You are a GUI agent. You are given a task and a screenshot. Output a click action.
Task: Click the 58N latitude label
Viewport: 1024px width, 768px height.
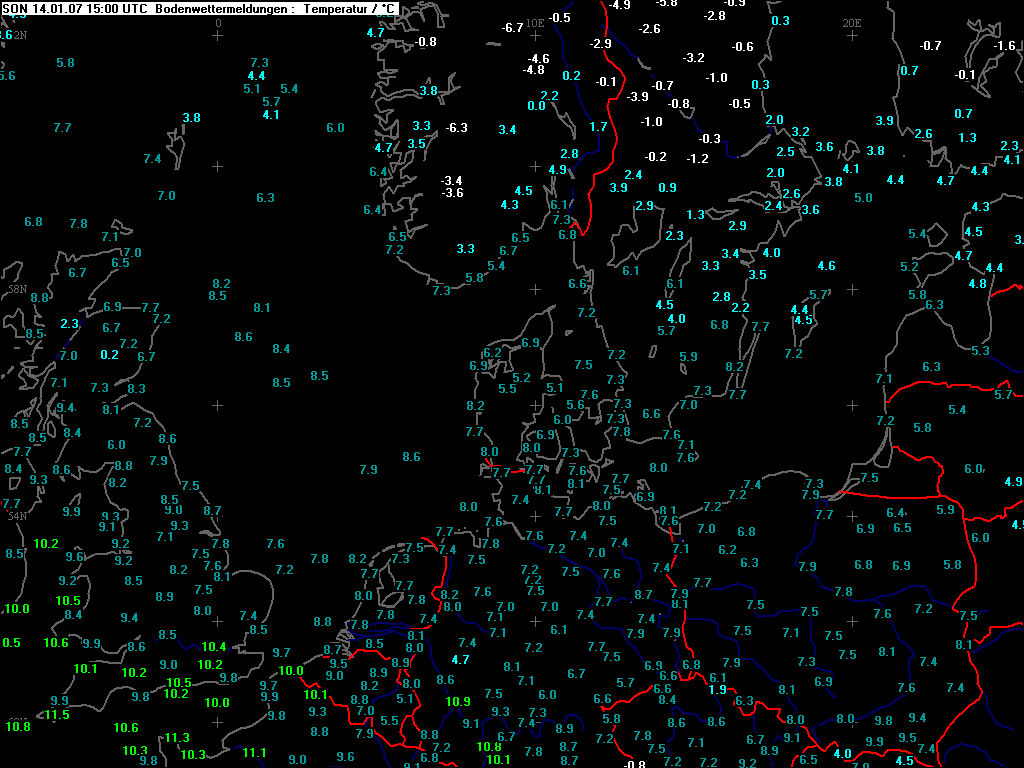tap(17, 289)
